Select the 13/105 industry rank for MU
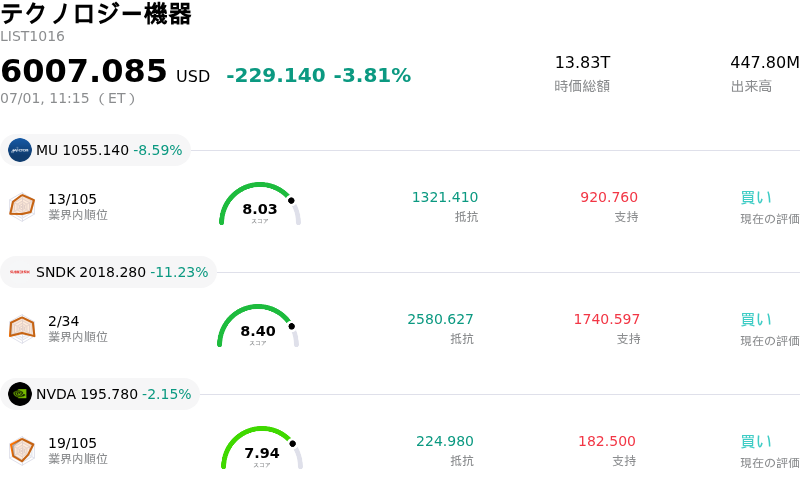The image size is (800, 488). pyautogui.click(x=72, y=199)
